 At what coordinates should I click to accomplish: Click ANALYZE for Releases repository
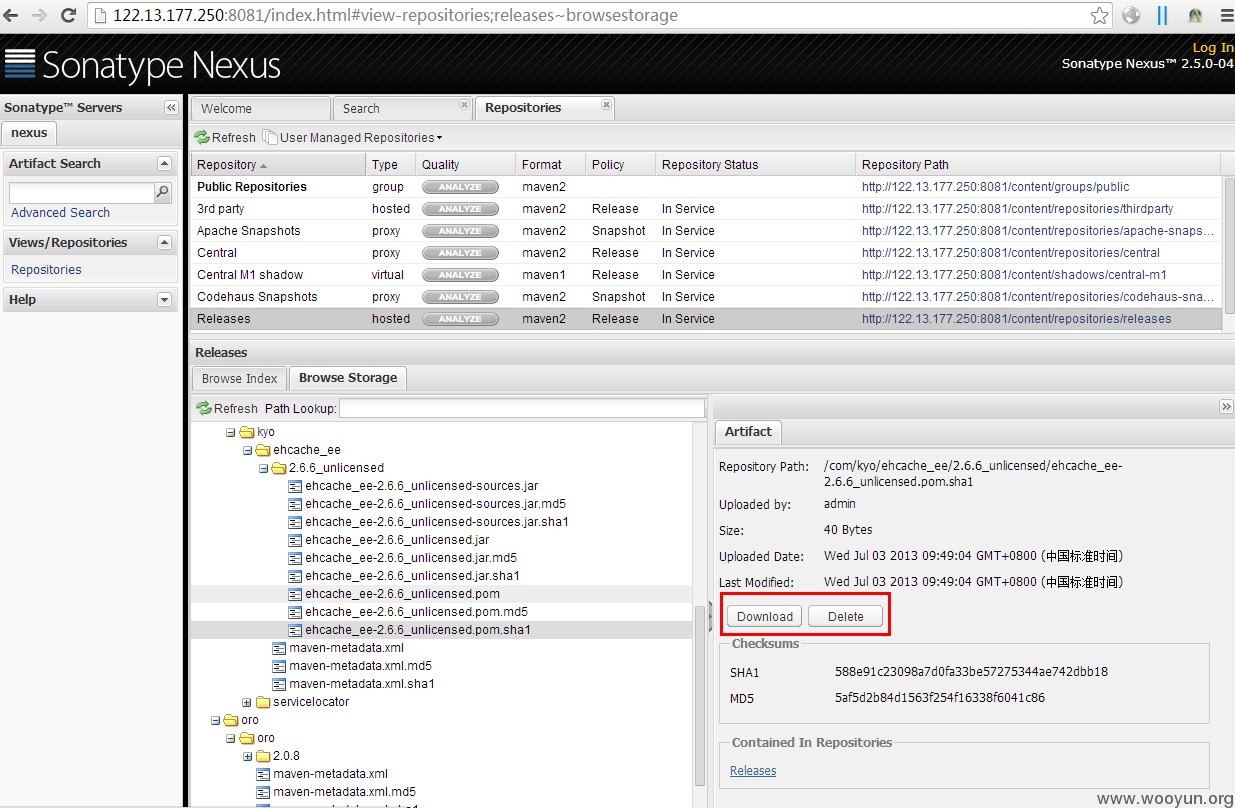click(460, 319)
